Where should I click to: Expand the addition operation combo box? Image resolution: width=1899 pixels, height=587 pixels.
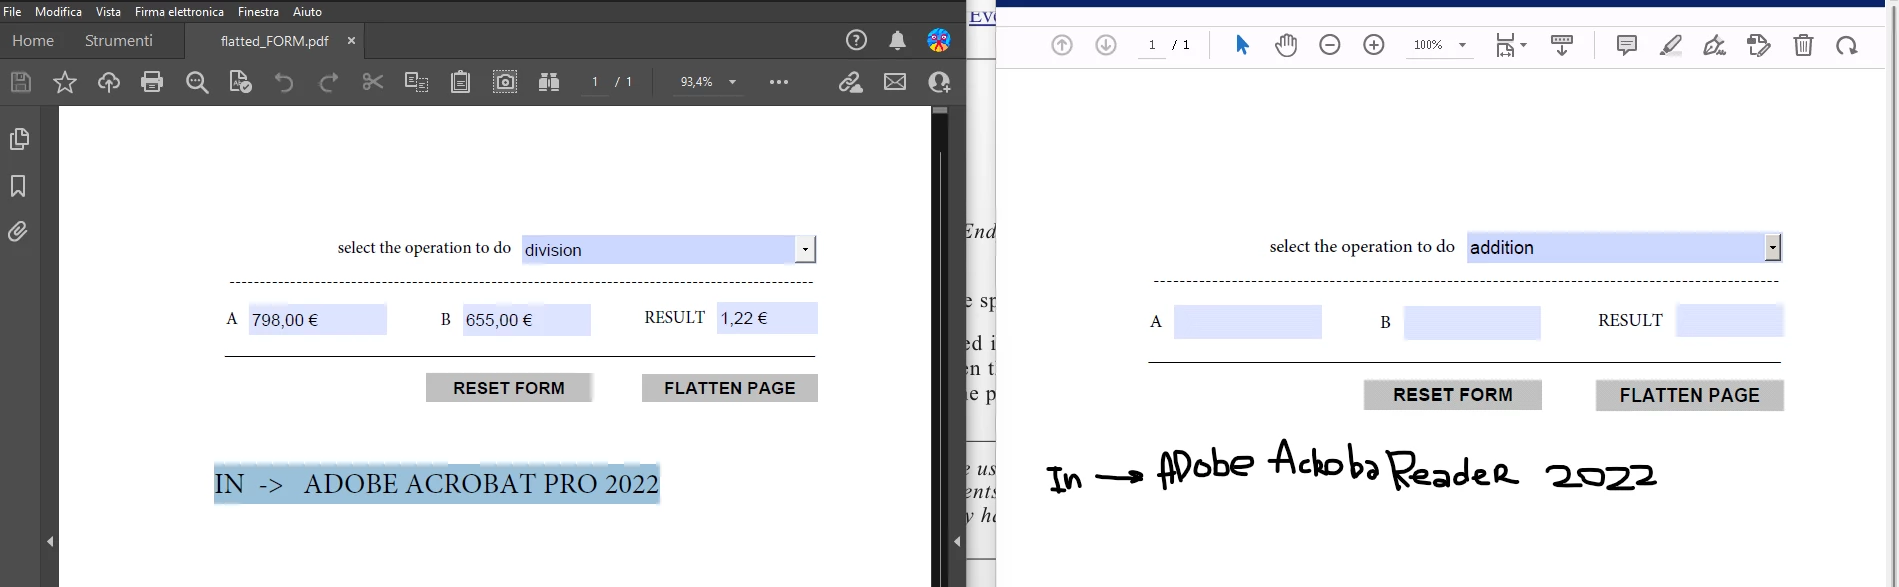coord(1773,247)
